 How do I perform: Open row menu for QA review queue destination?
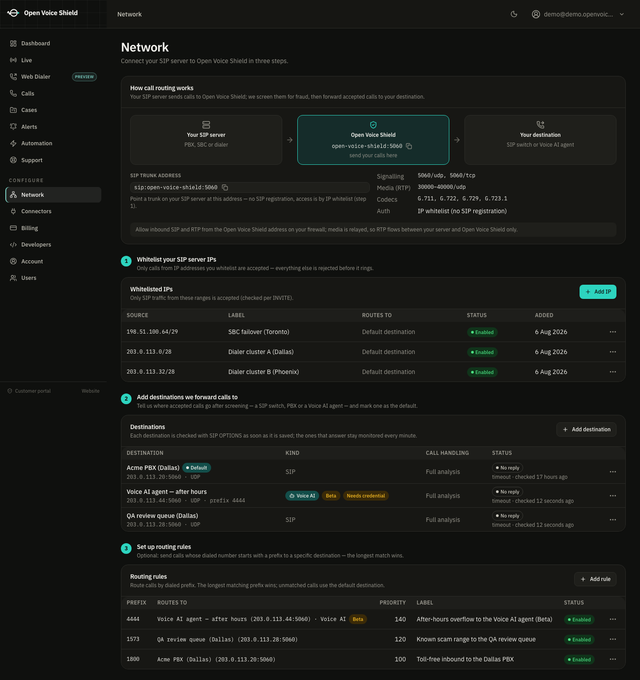(613, 520)
